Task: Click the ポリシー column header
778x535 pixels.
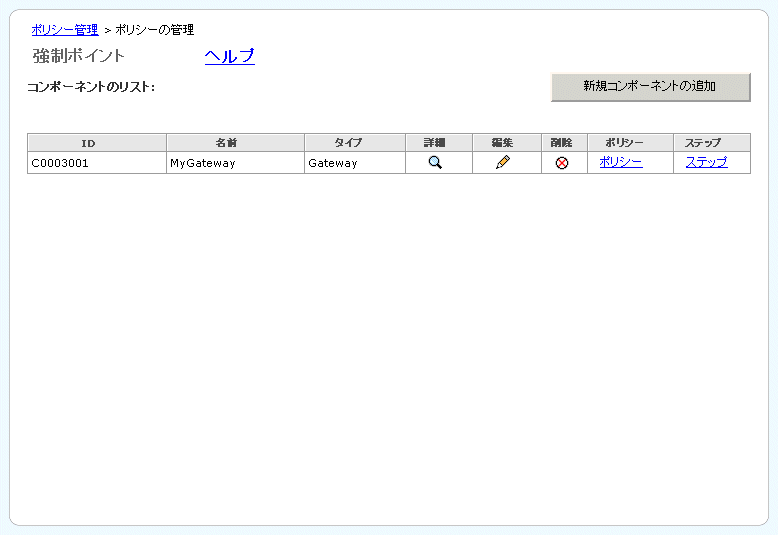Action: pos(630,143)
